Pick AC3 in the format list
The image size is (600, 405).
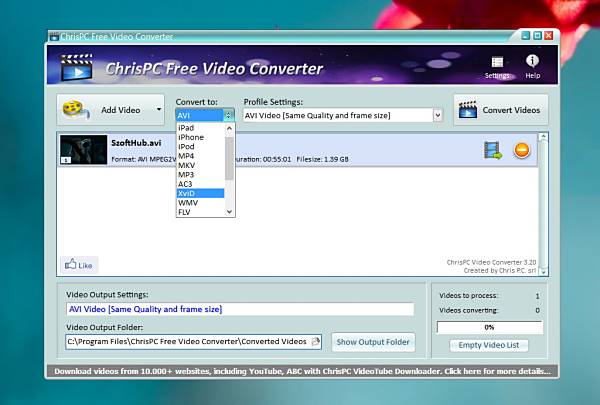click(x=200, y=184)
